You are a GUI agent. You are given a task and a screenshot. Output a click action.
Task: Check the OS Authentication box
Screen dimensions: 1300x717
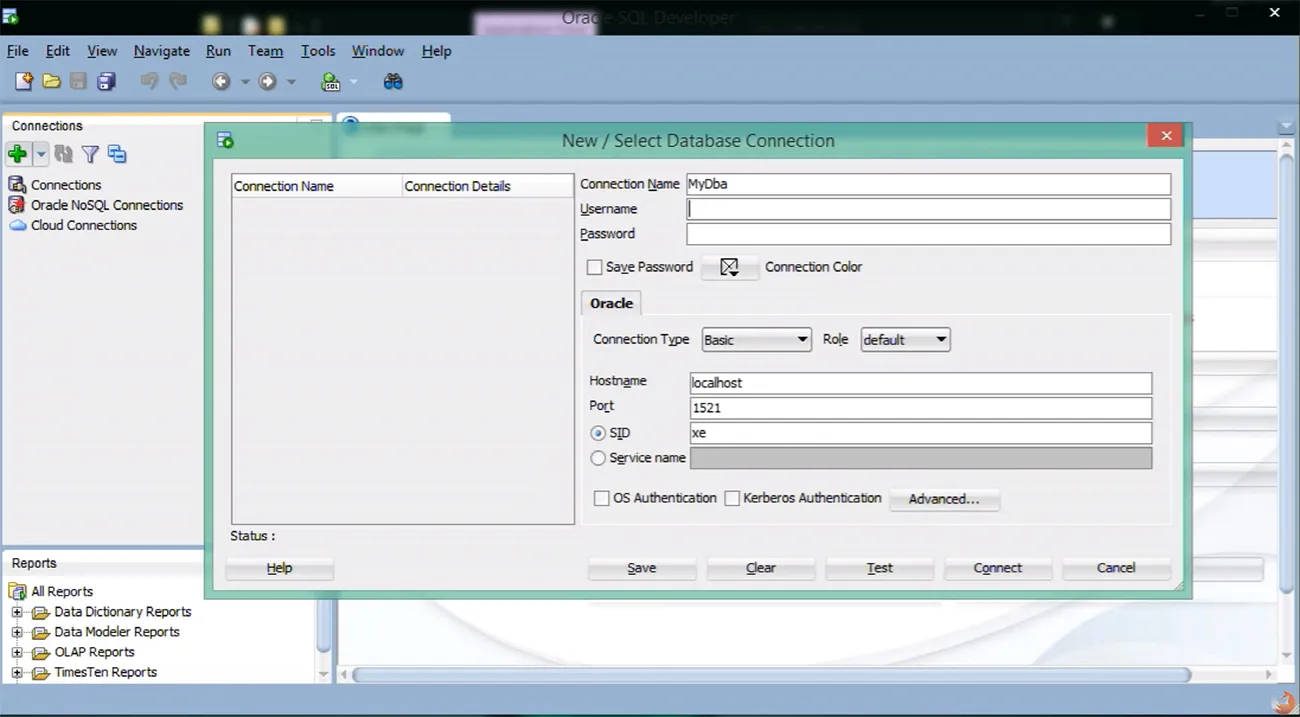tap(602, 498)
